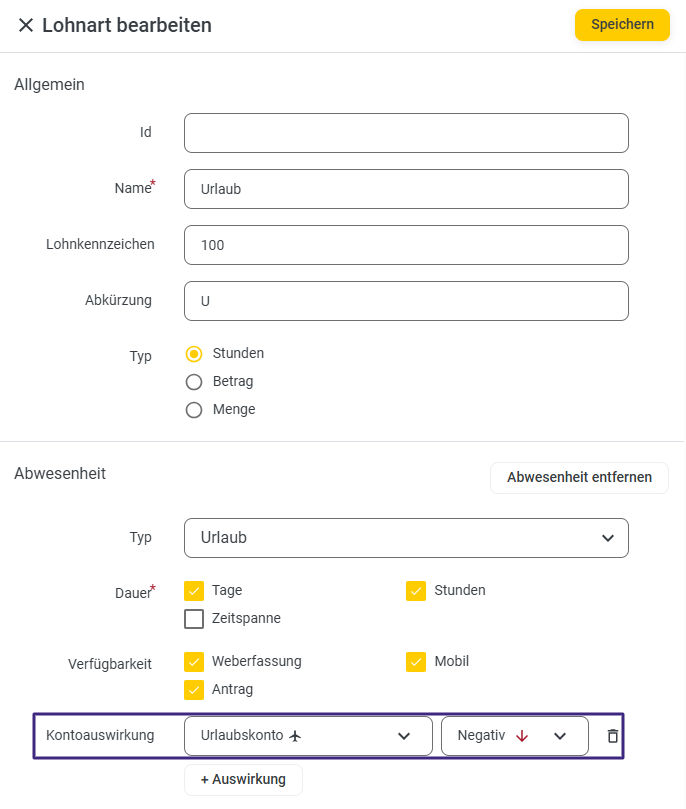
Task: Click Abwesenheit entfernen button
Action: [579, 478]
